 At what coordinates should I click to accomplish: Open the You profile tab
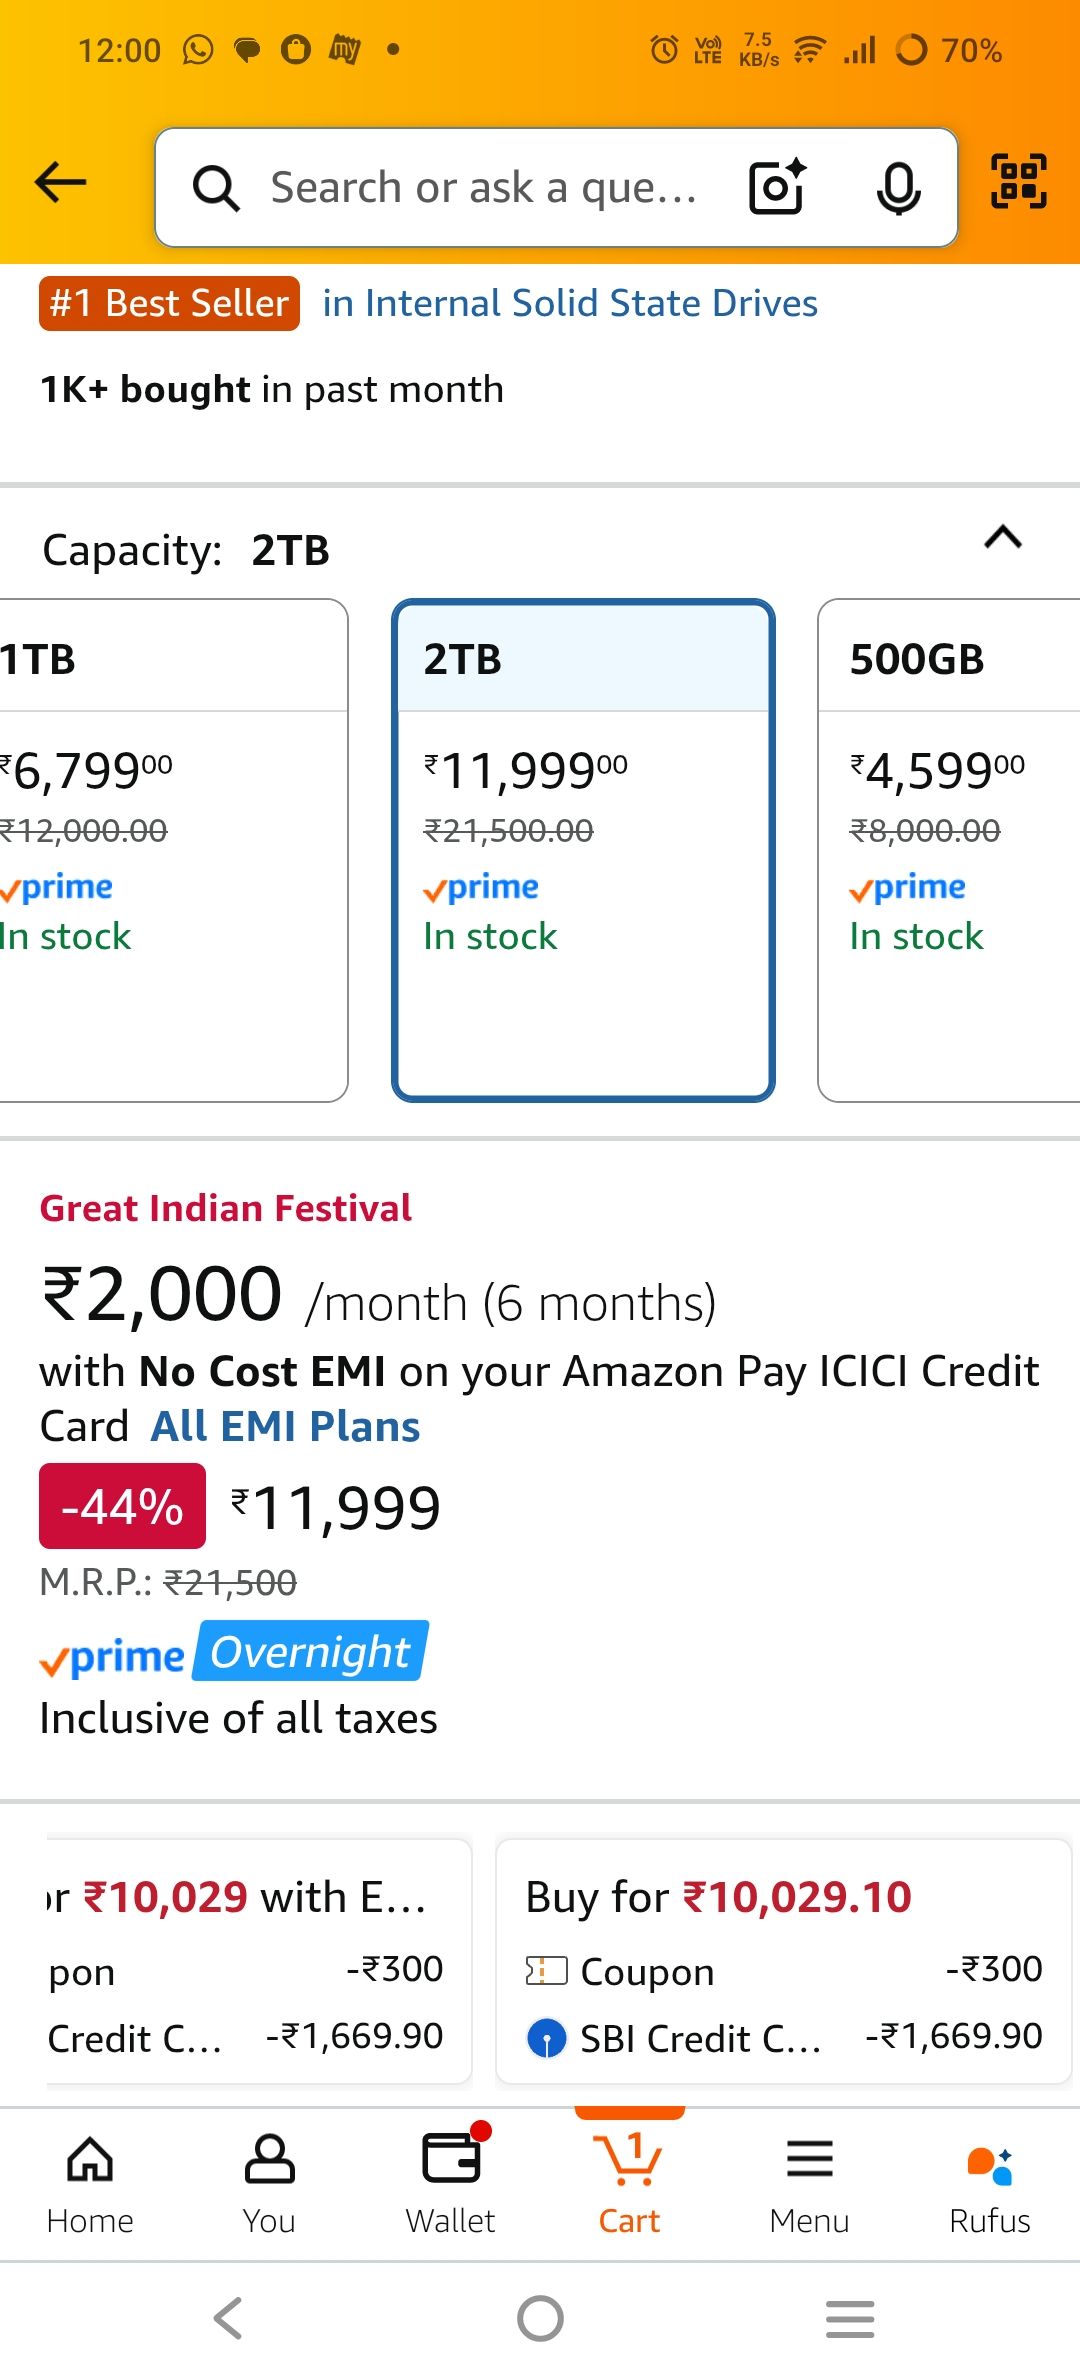pos(269,2184)
